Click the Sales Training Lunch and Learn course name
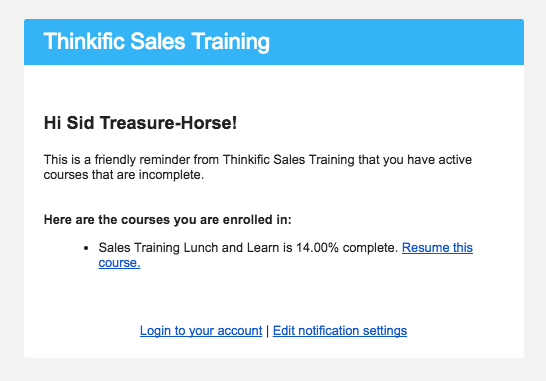The width and height of the screenshot is (546, 381). tap(189, 248)
